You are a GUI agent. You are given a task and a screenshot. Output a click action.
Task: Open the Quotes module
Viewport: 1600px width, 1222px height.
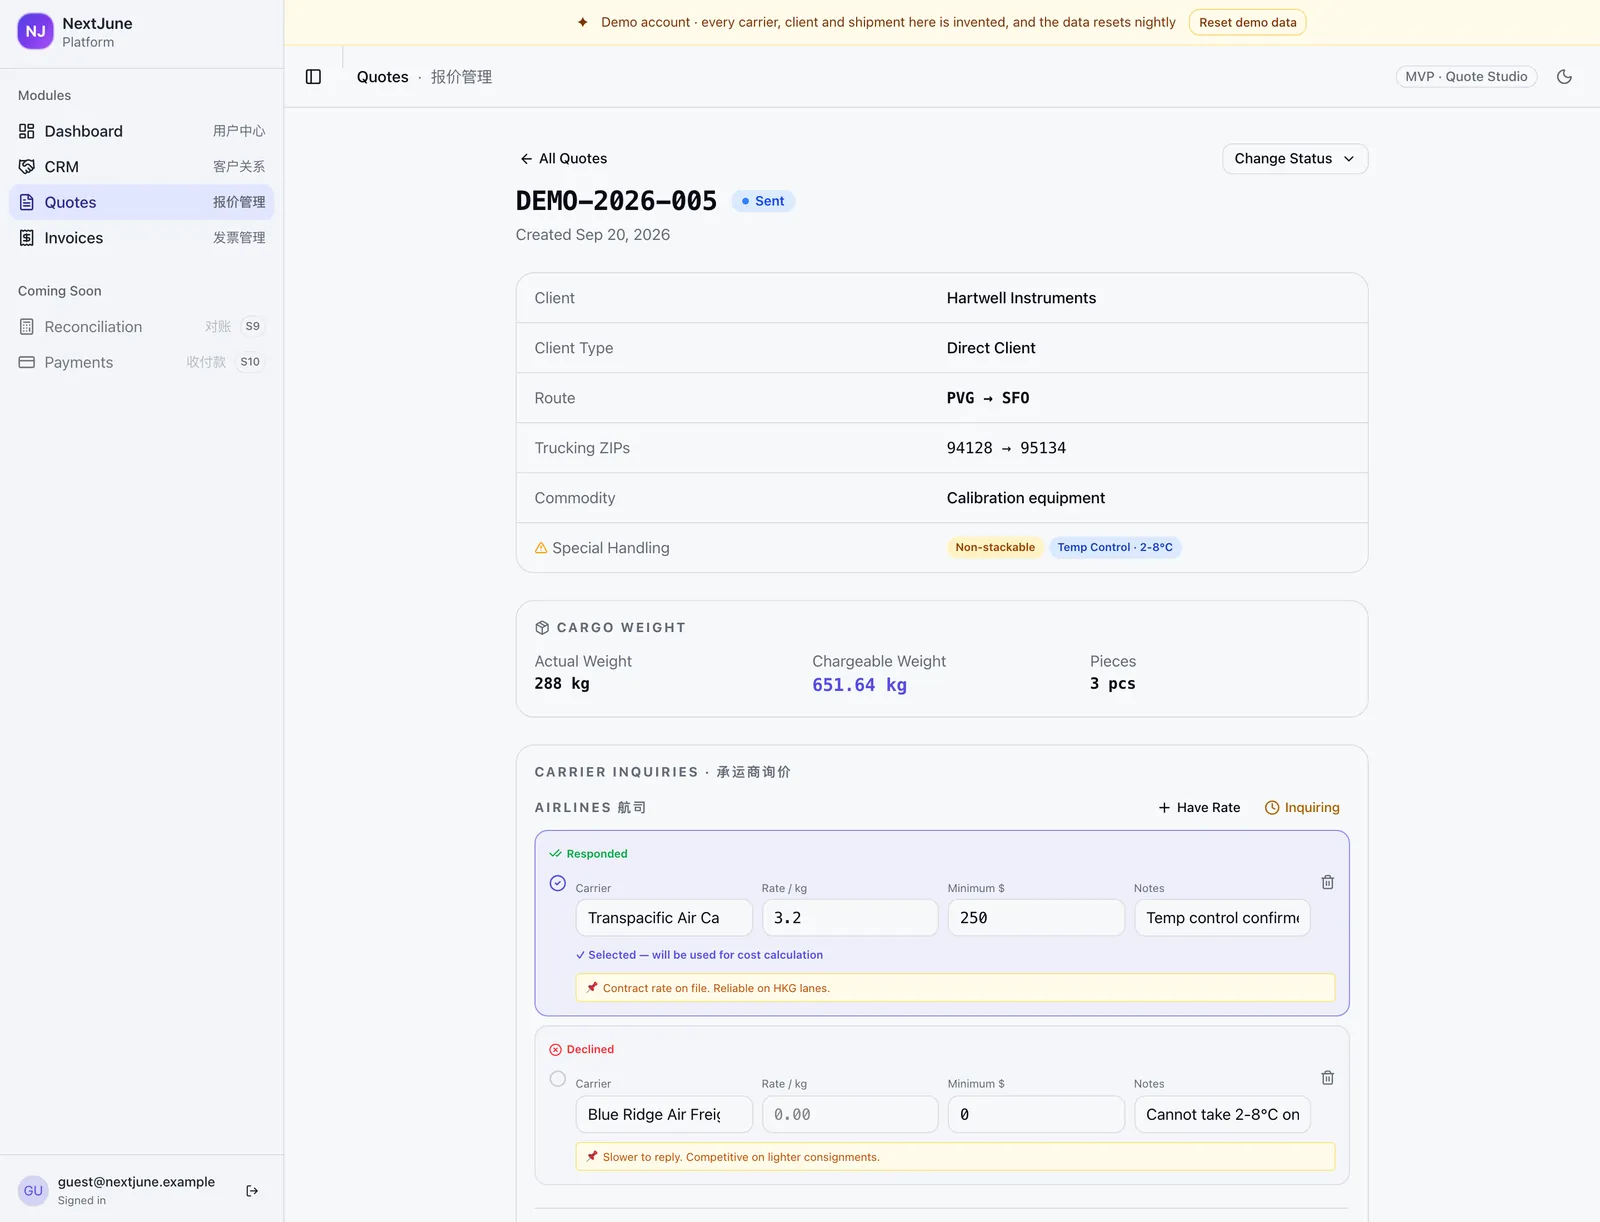click(x=141, y=202)
